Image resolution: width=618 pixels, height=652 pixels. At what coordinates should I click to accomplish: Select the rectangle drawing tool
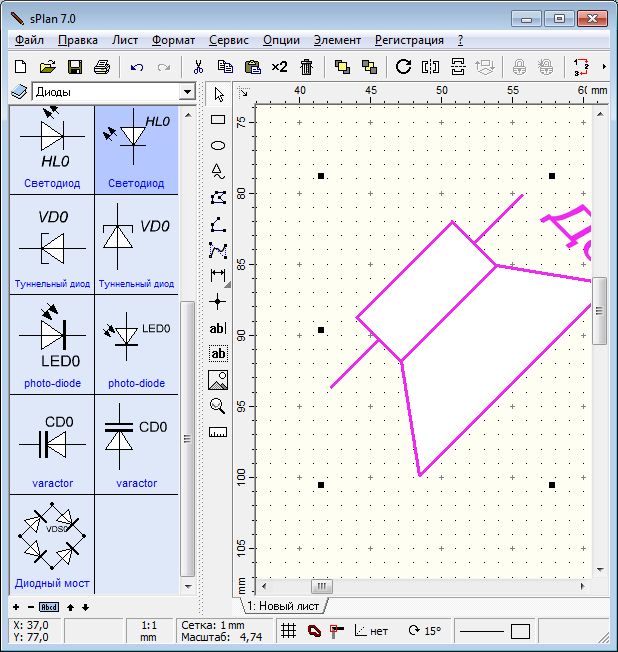click(218, 119)
